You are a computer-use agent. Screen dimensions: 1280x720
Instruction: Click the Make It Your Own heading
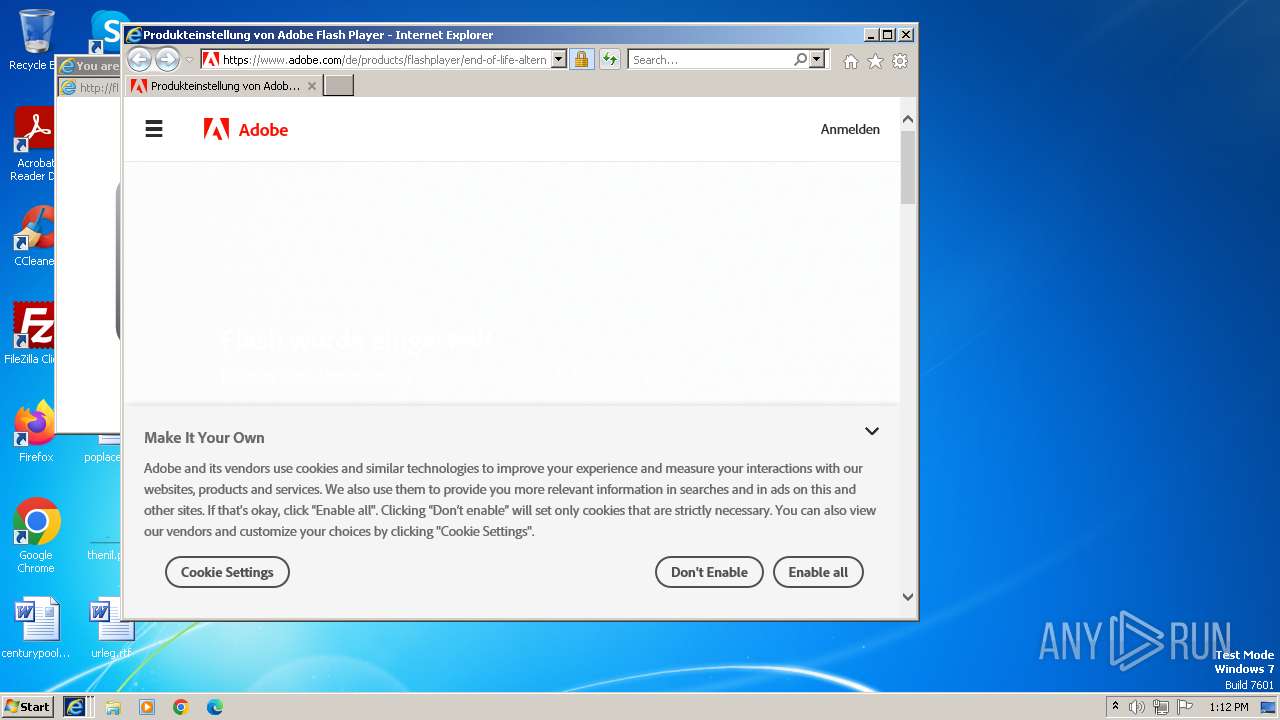(x=204, y=437)
